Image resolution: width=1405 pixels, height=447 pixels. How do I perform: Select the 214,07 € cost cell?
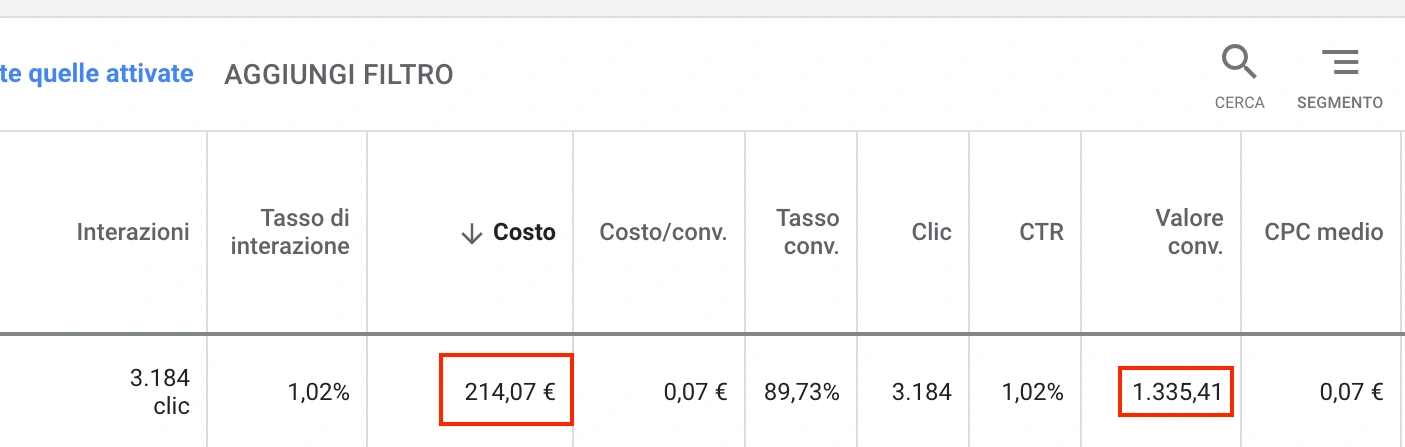click(509, 392)
